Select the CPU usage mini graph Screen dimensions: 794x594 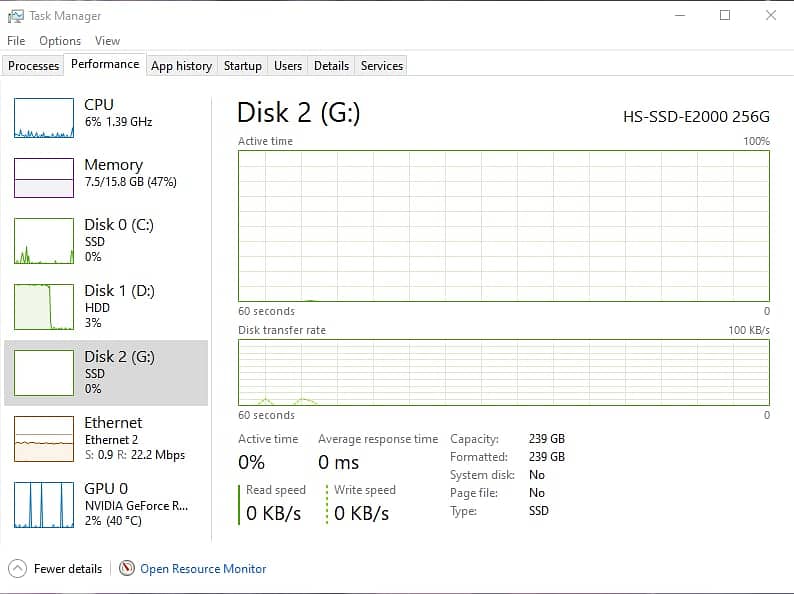tap(44, 118)
